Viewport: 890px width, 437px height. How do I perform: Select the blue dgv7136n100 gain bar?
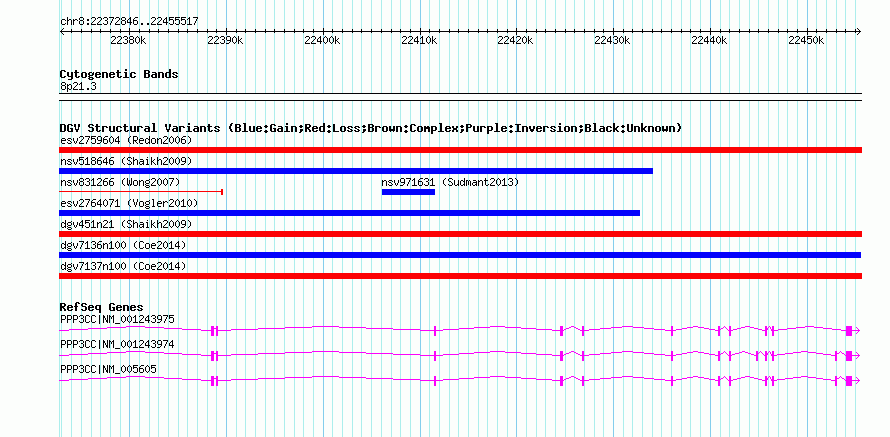click(x=460, y=255)
